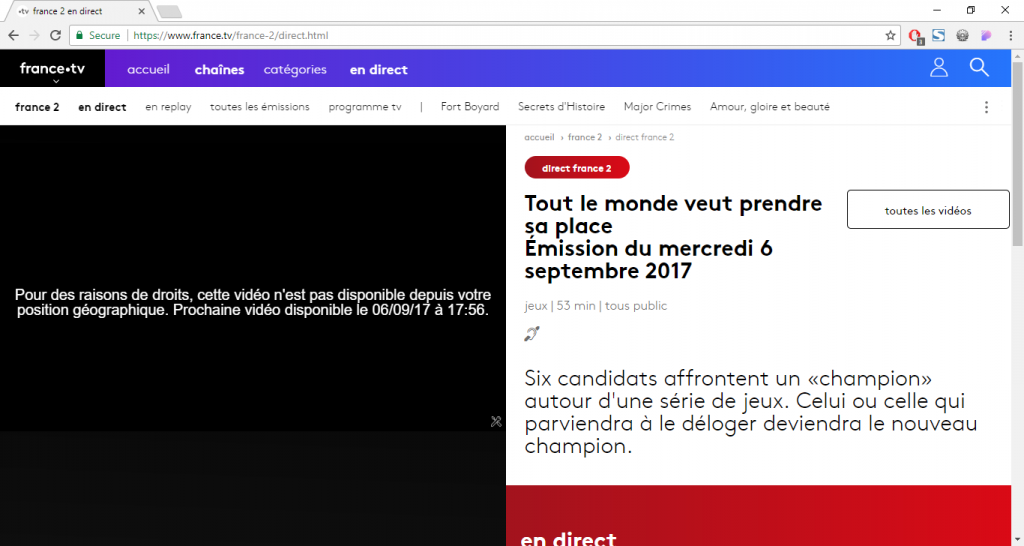Viewport: 1024px width, 546px height.
Task: Click the page vertical scrollbar thumb
Action: click(1017, 154)
